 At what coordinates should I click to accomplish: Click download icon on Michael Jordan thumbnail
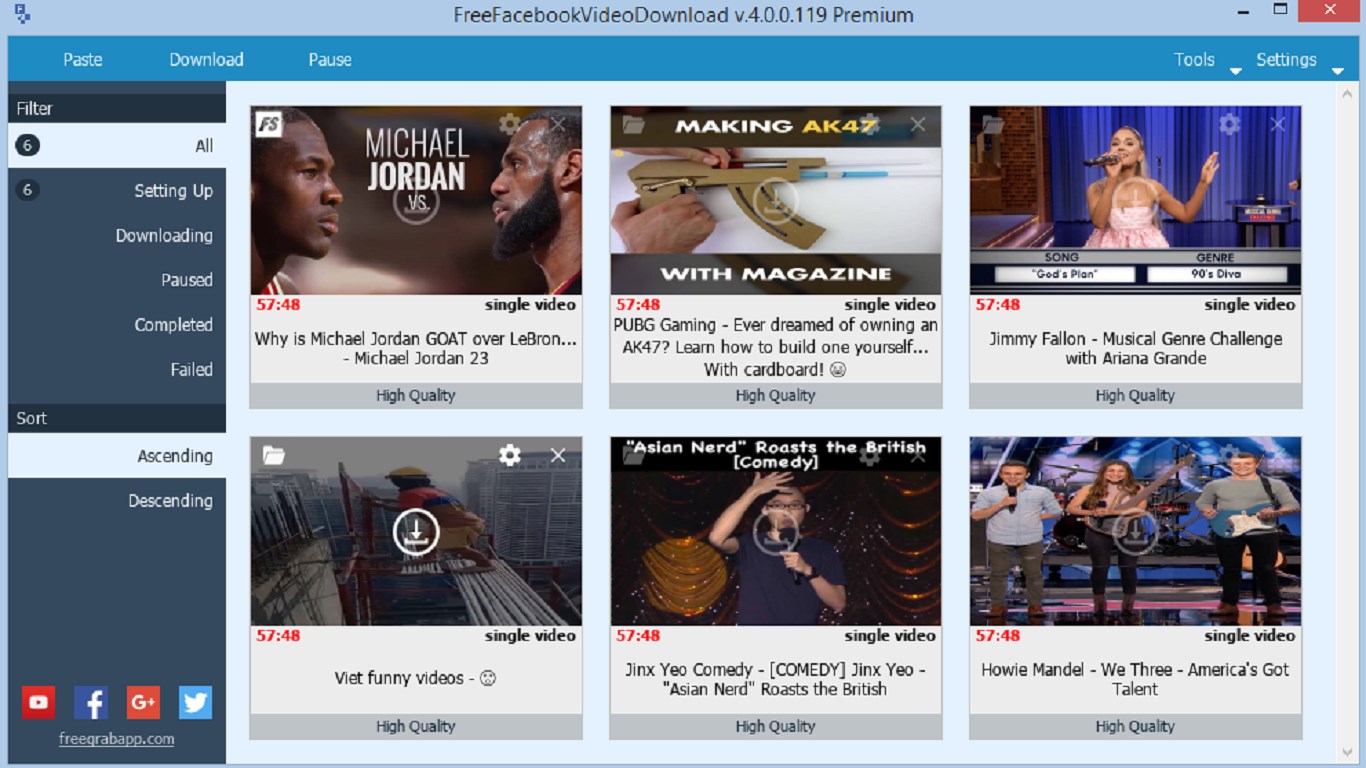pyautogui.click(x=416, y=201)
